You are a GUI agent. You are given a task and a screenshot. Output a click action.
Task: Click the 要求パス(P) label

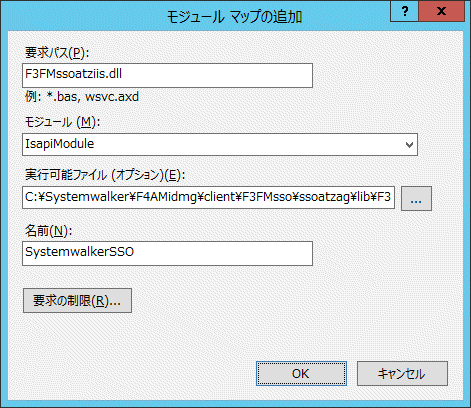tap(57, 53)
